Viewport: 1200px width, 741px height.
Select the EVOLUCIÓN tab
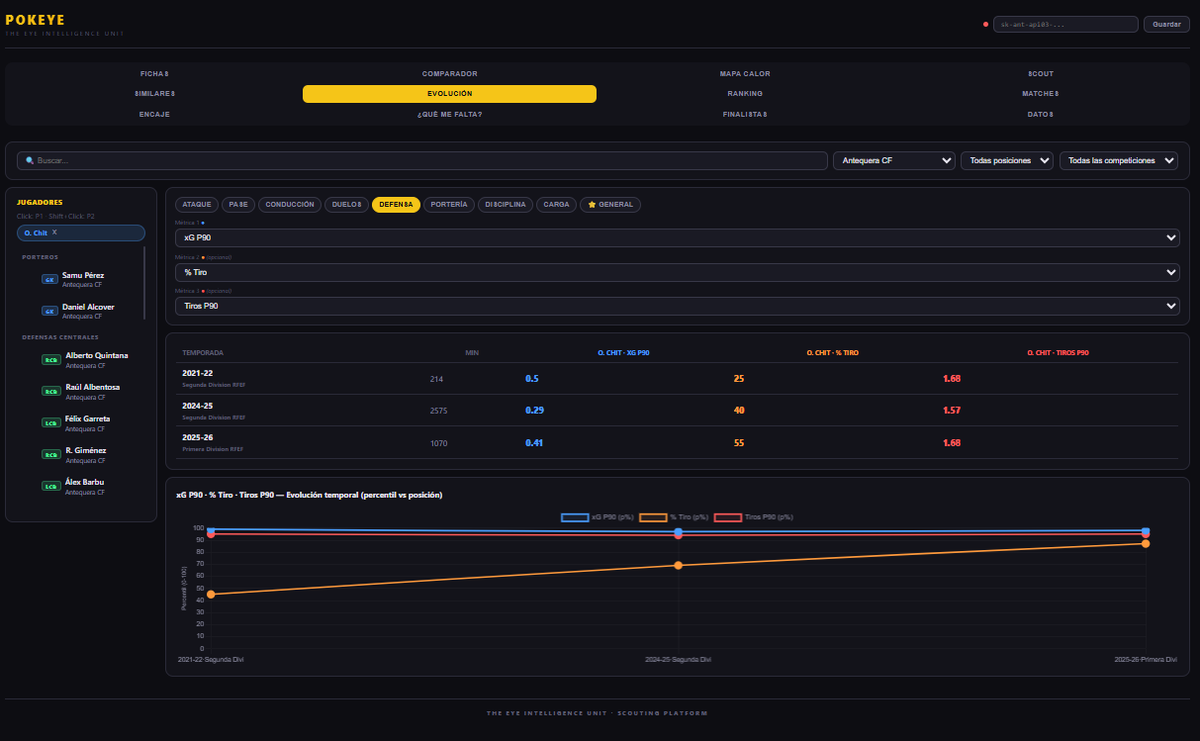pyautogui.click(x=450, y=94)
